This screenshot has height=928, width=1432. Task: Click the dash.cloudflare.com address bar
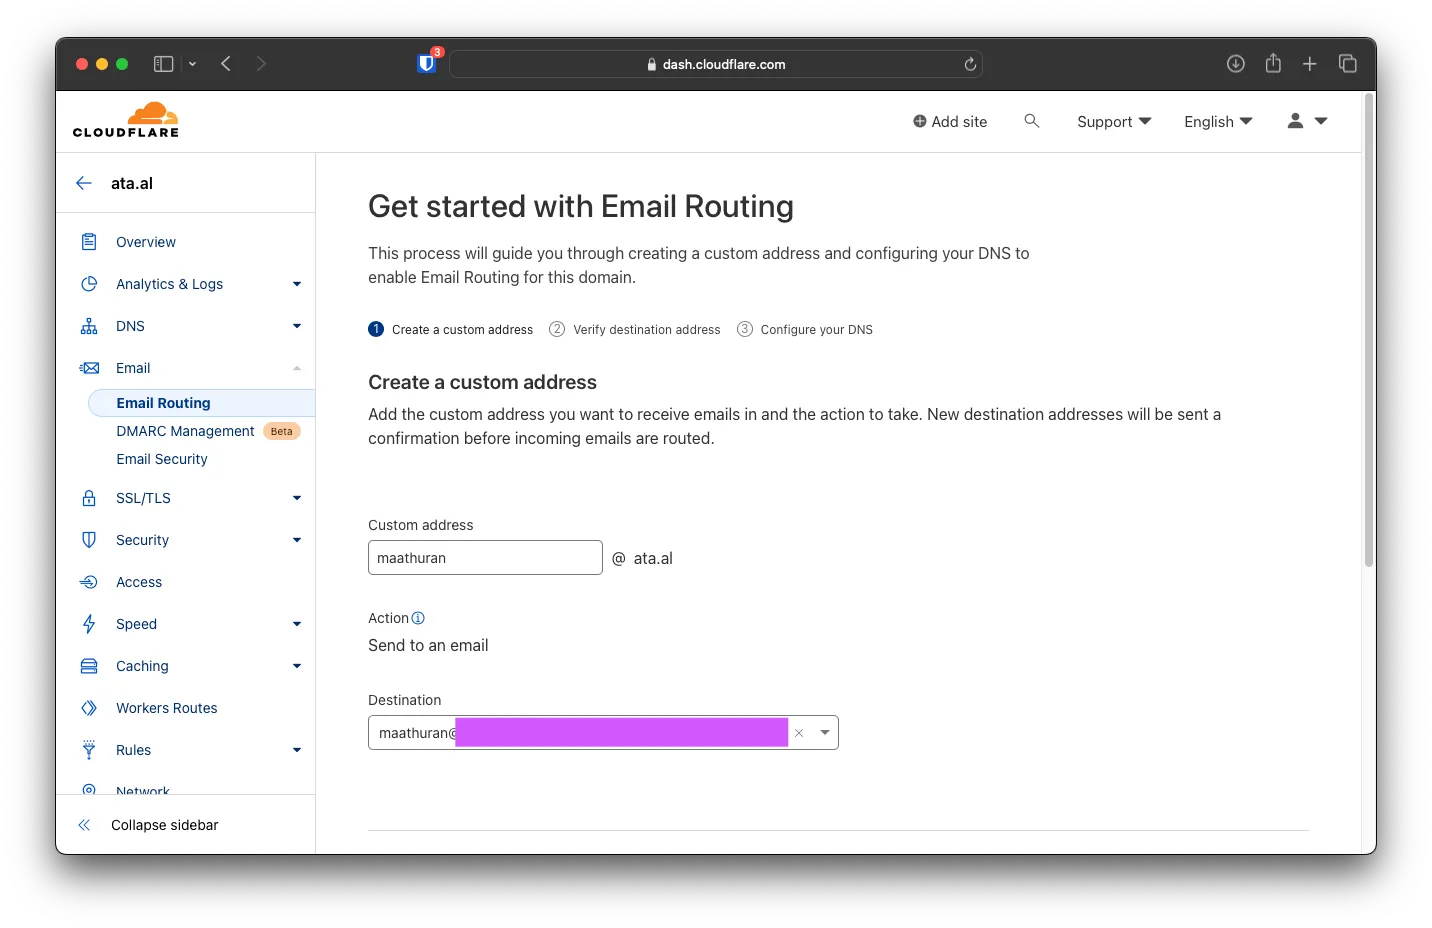click(x=716, y=64)
